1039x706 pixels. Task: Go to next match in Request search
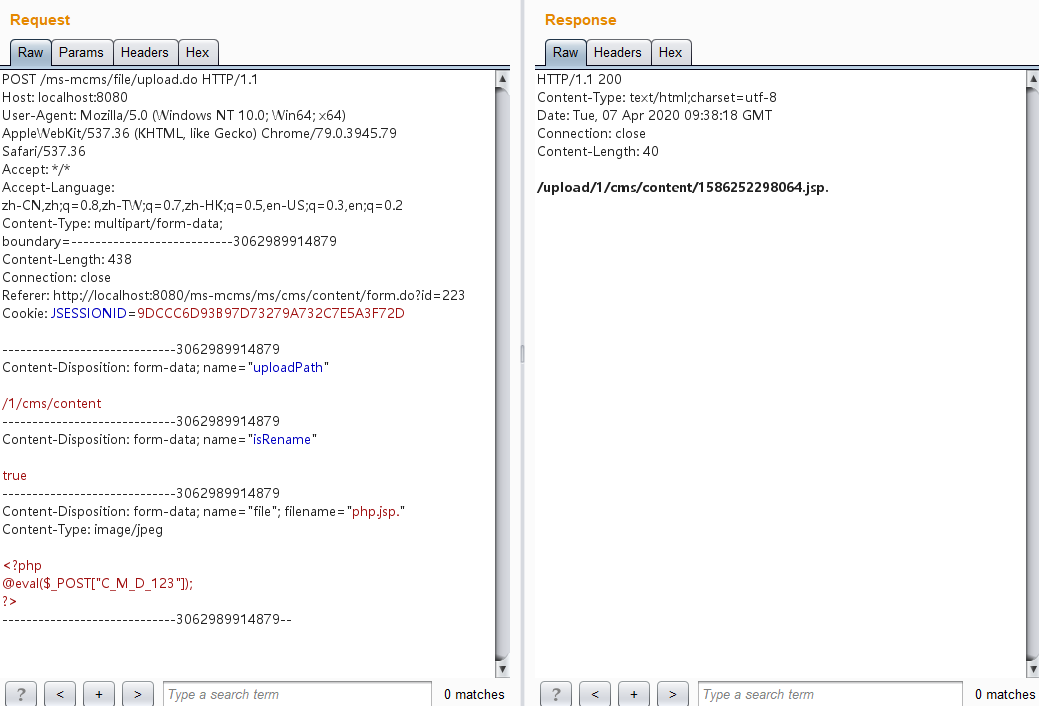[x=138, y=694]
